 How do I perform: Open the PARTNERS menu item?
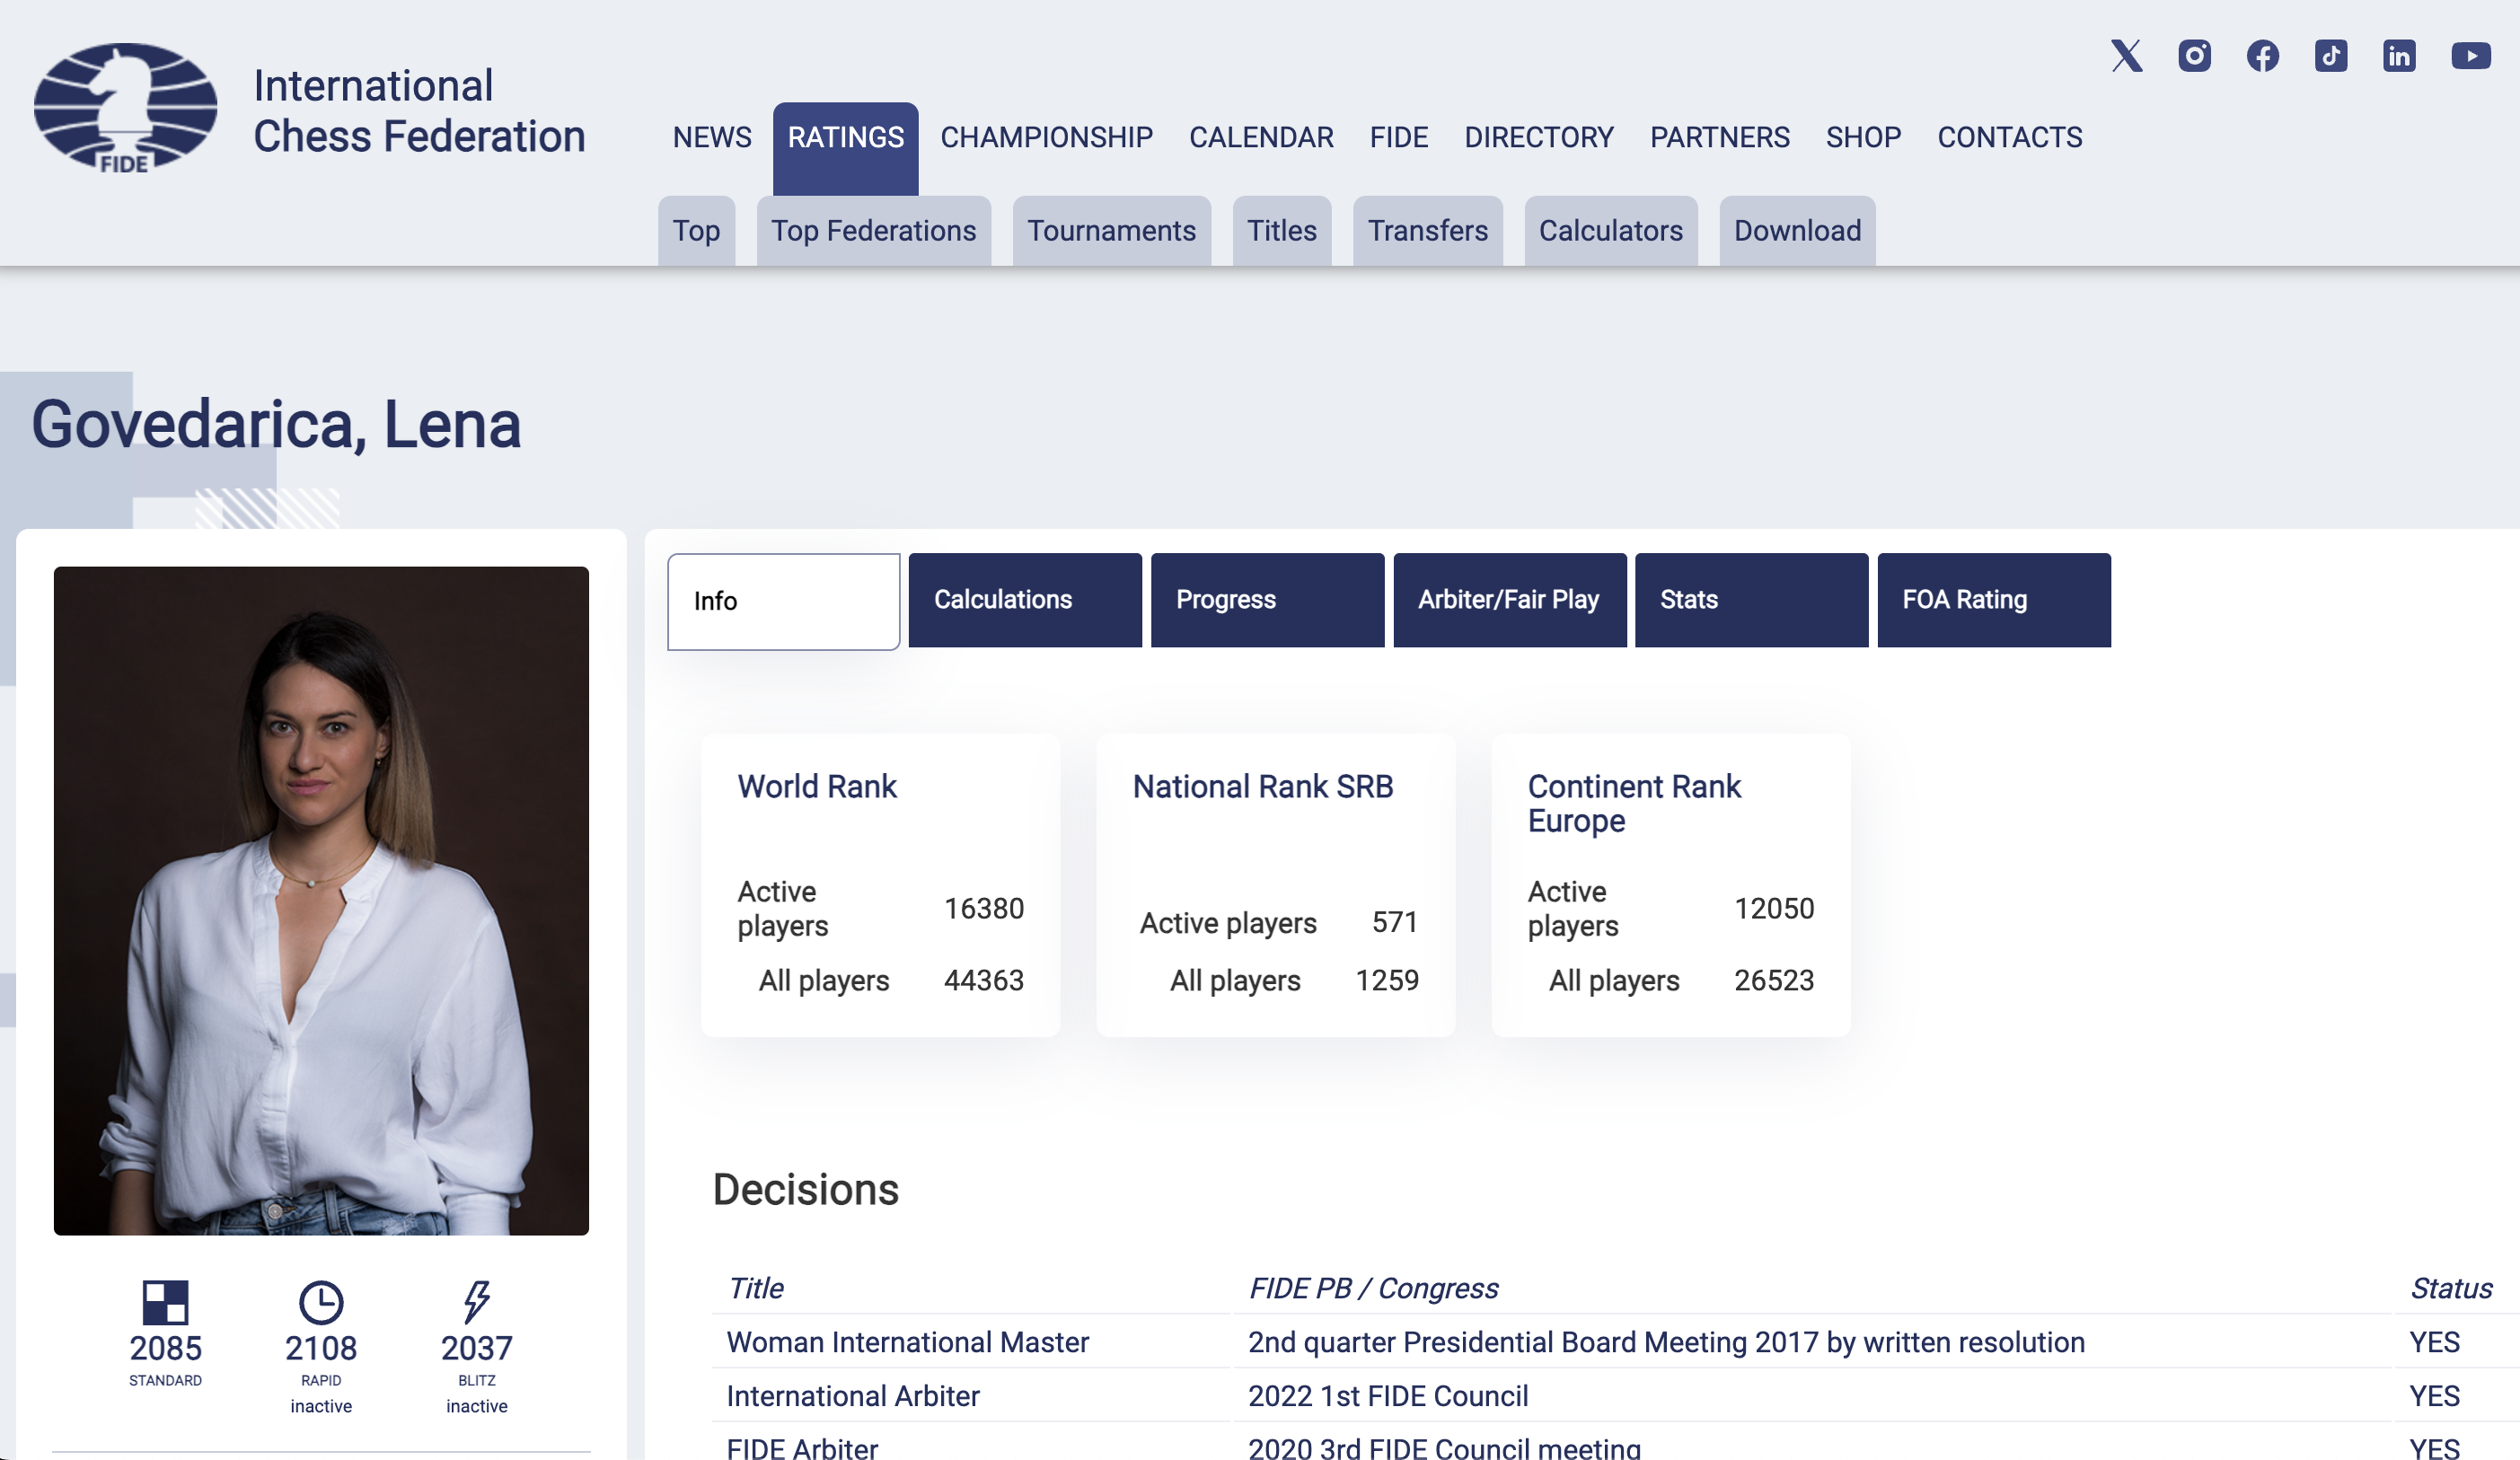(1719, 137)
